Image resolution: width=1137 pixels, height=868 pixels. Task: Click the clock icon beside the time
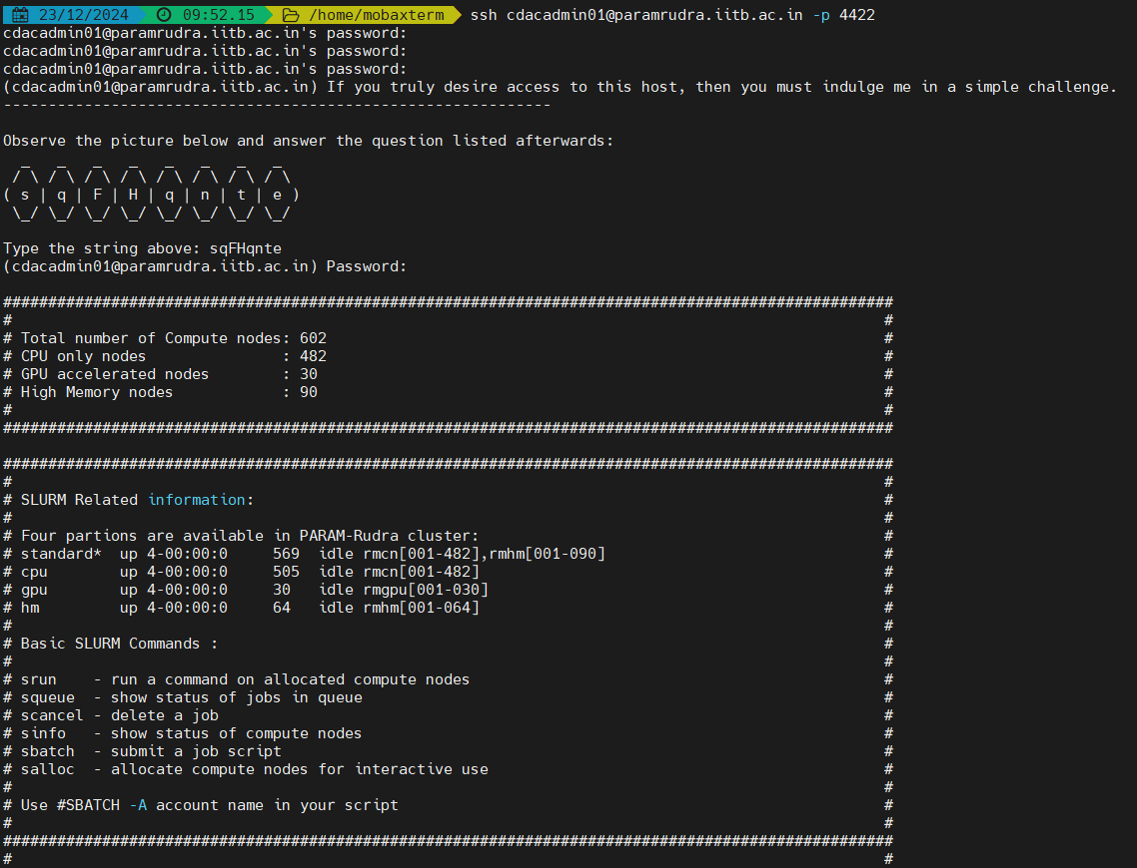(x=164, y=15)
